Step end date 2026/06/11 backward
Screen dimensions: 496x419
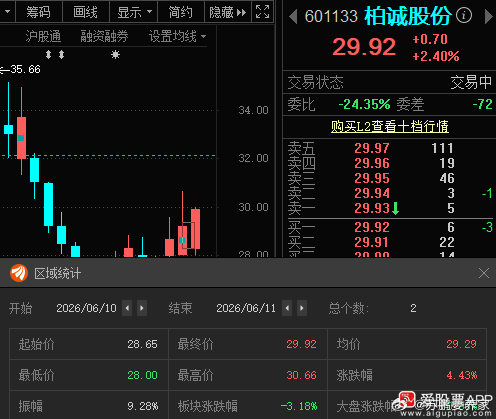(287, 308)
